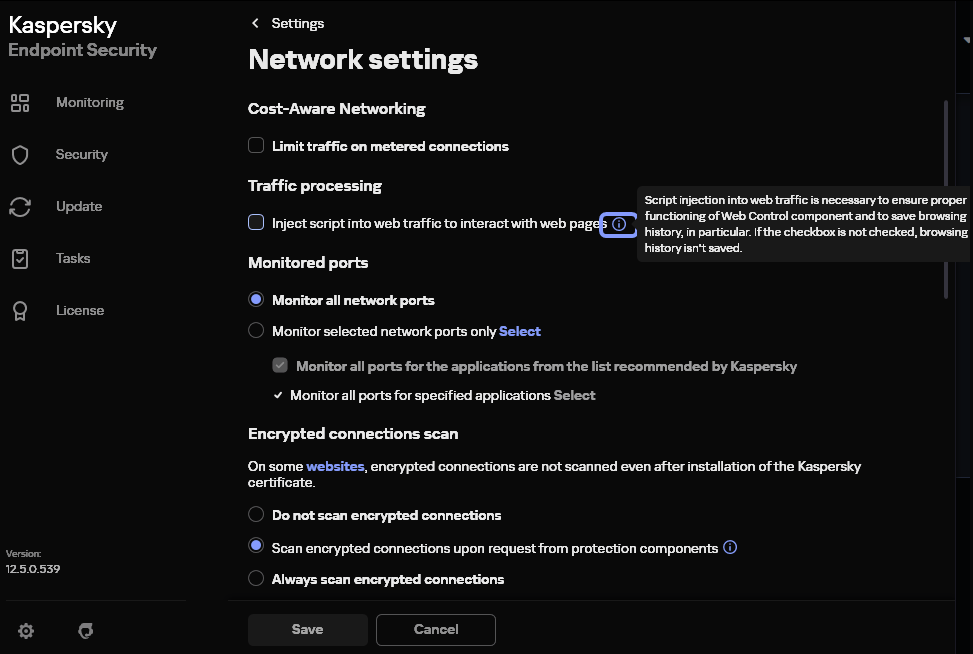This screenshot has width=973, height=654.
Task: Open the websites link
Action: pyautogui.click(x=336, y=467)
